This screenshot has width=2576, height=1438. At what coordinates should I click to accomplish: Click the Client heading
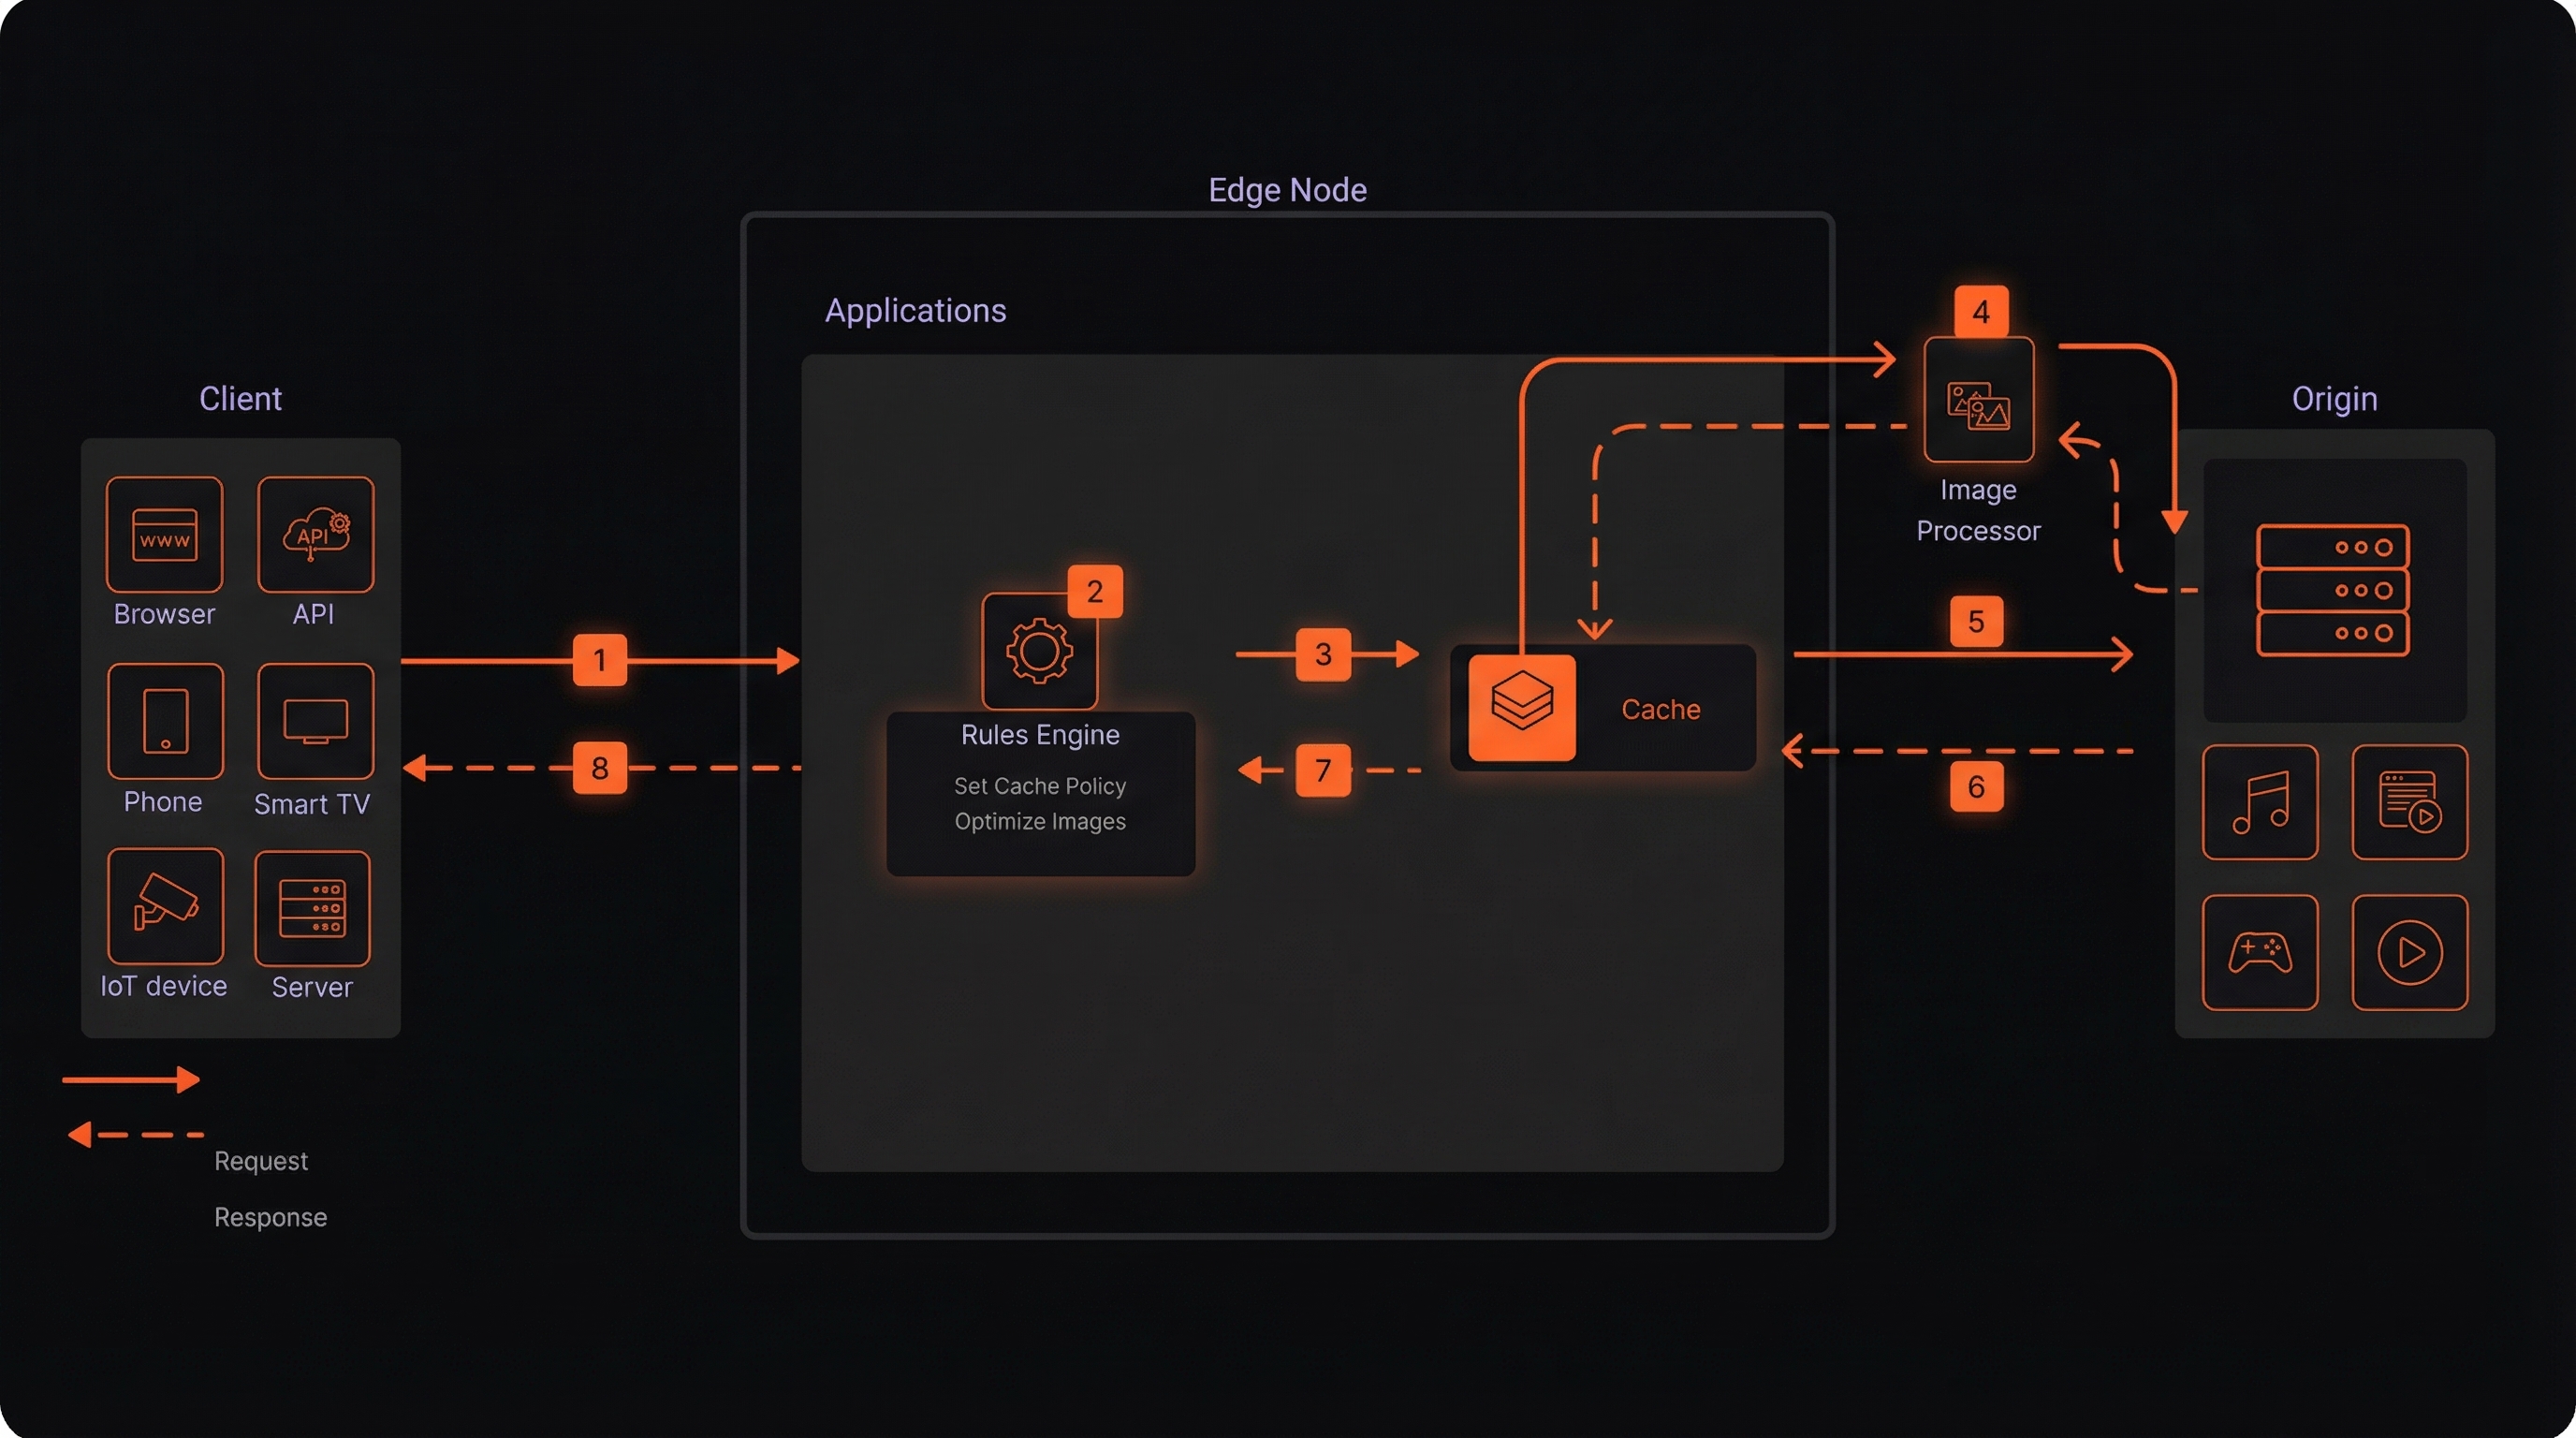coord(240,398)
